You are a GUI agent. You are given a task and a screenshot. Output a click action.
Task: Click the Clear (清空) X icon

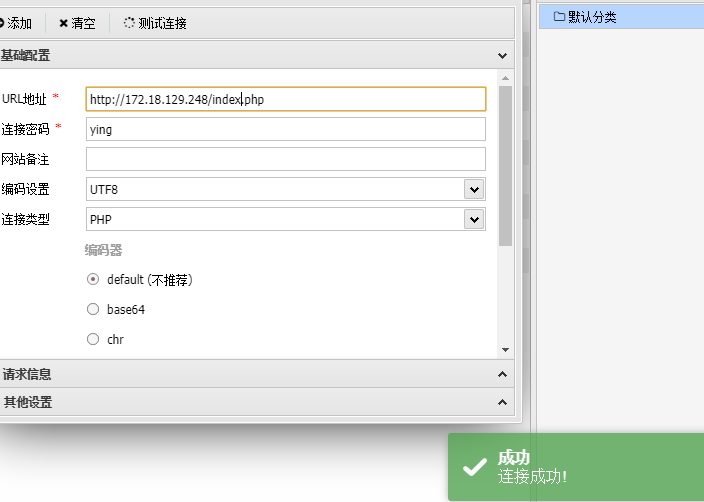[x=64, y=23]
